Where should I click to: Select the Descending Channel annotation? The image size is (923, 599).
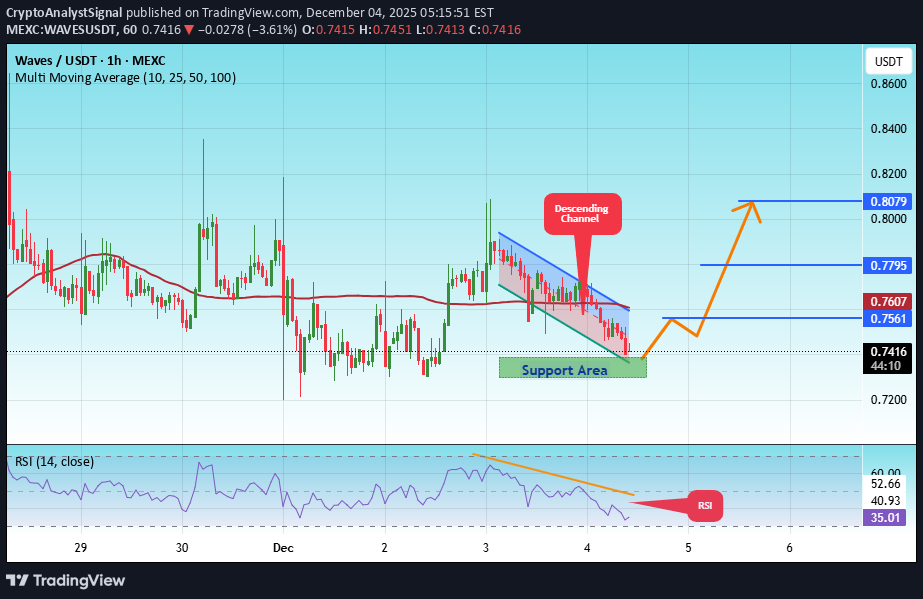coord(582,213)
